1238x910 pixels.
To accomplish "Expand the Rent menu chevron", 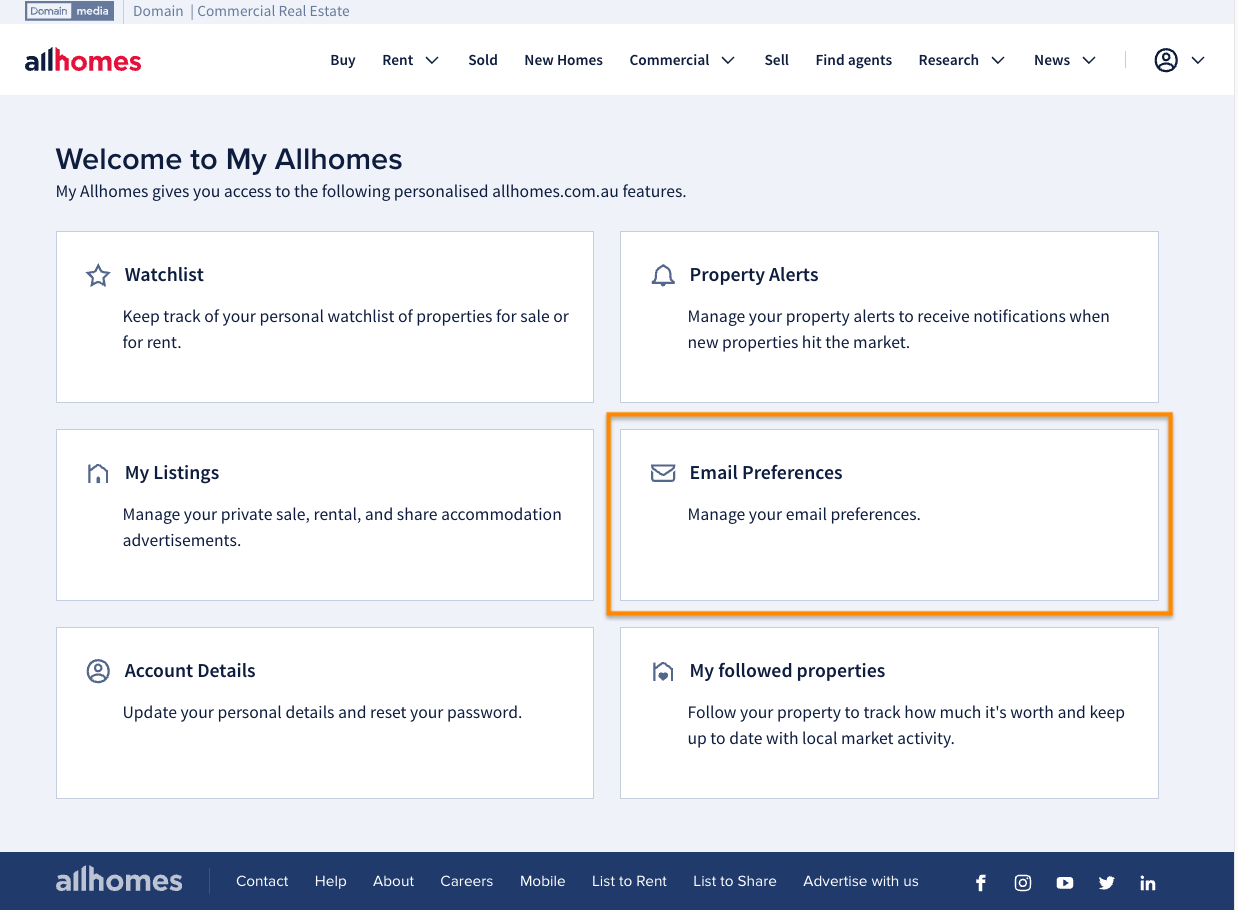I will pos(432,60).
